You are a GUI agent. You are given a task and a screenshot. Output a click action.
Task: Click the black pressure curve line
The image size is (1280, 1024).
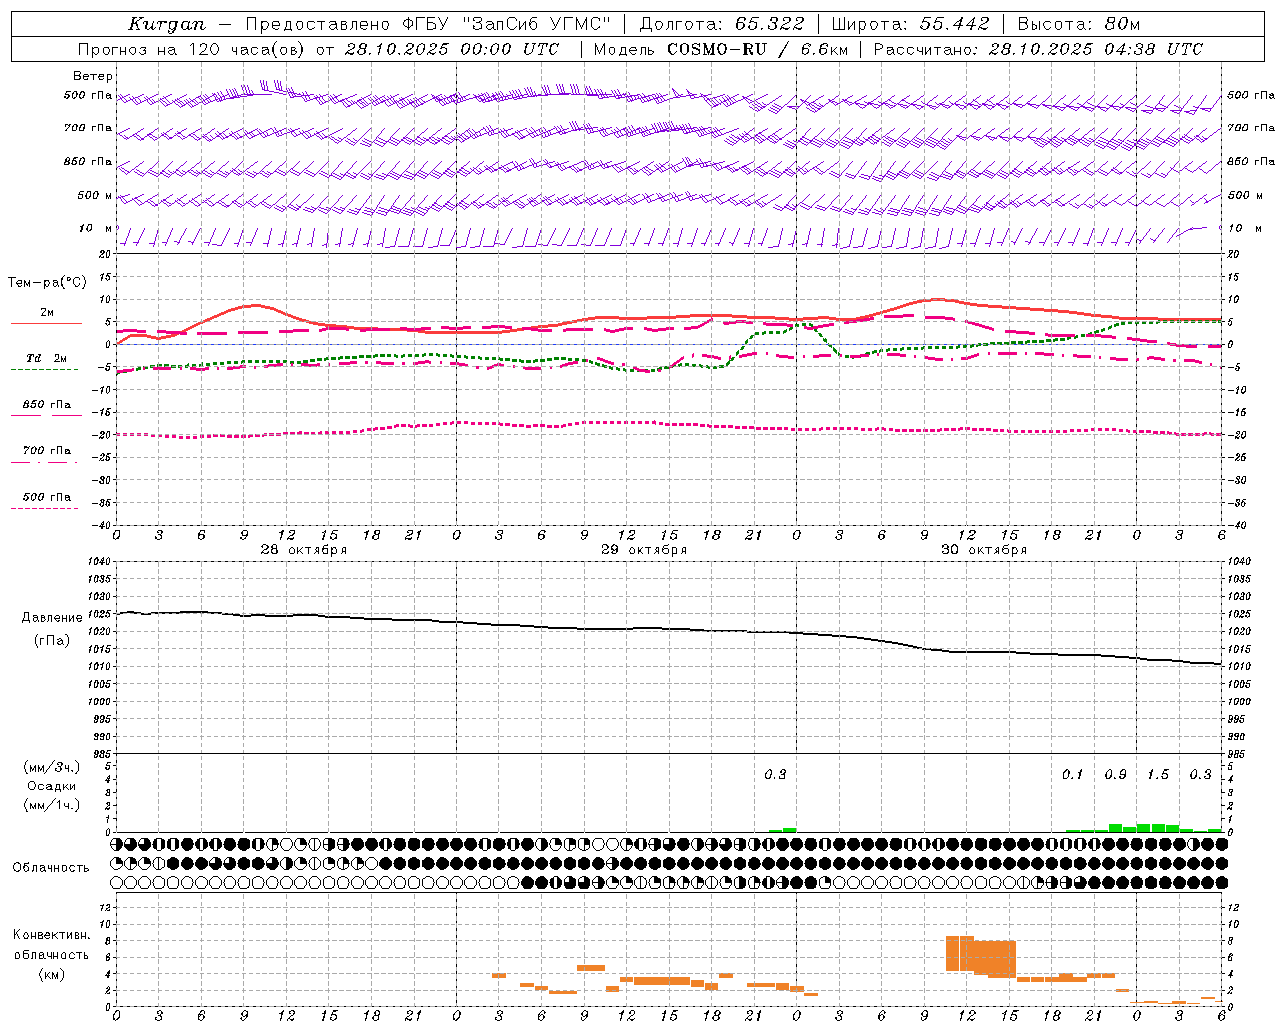tap(668, 629)
